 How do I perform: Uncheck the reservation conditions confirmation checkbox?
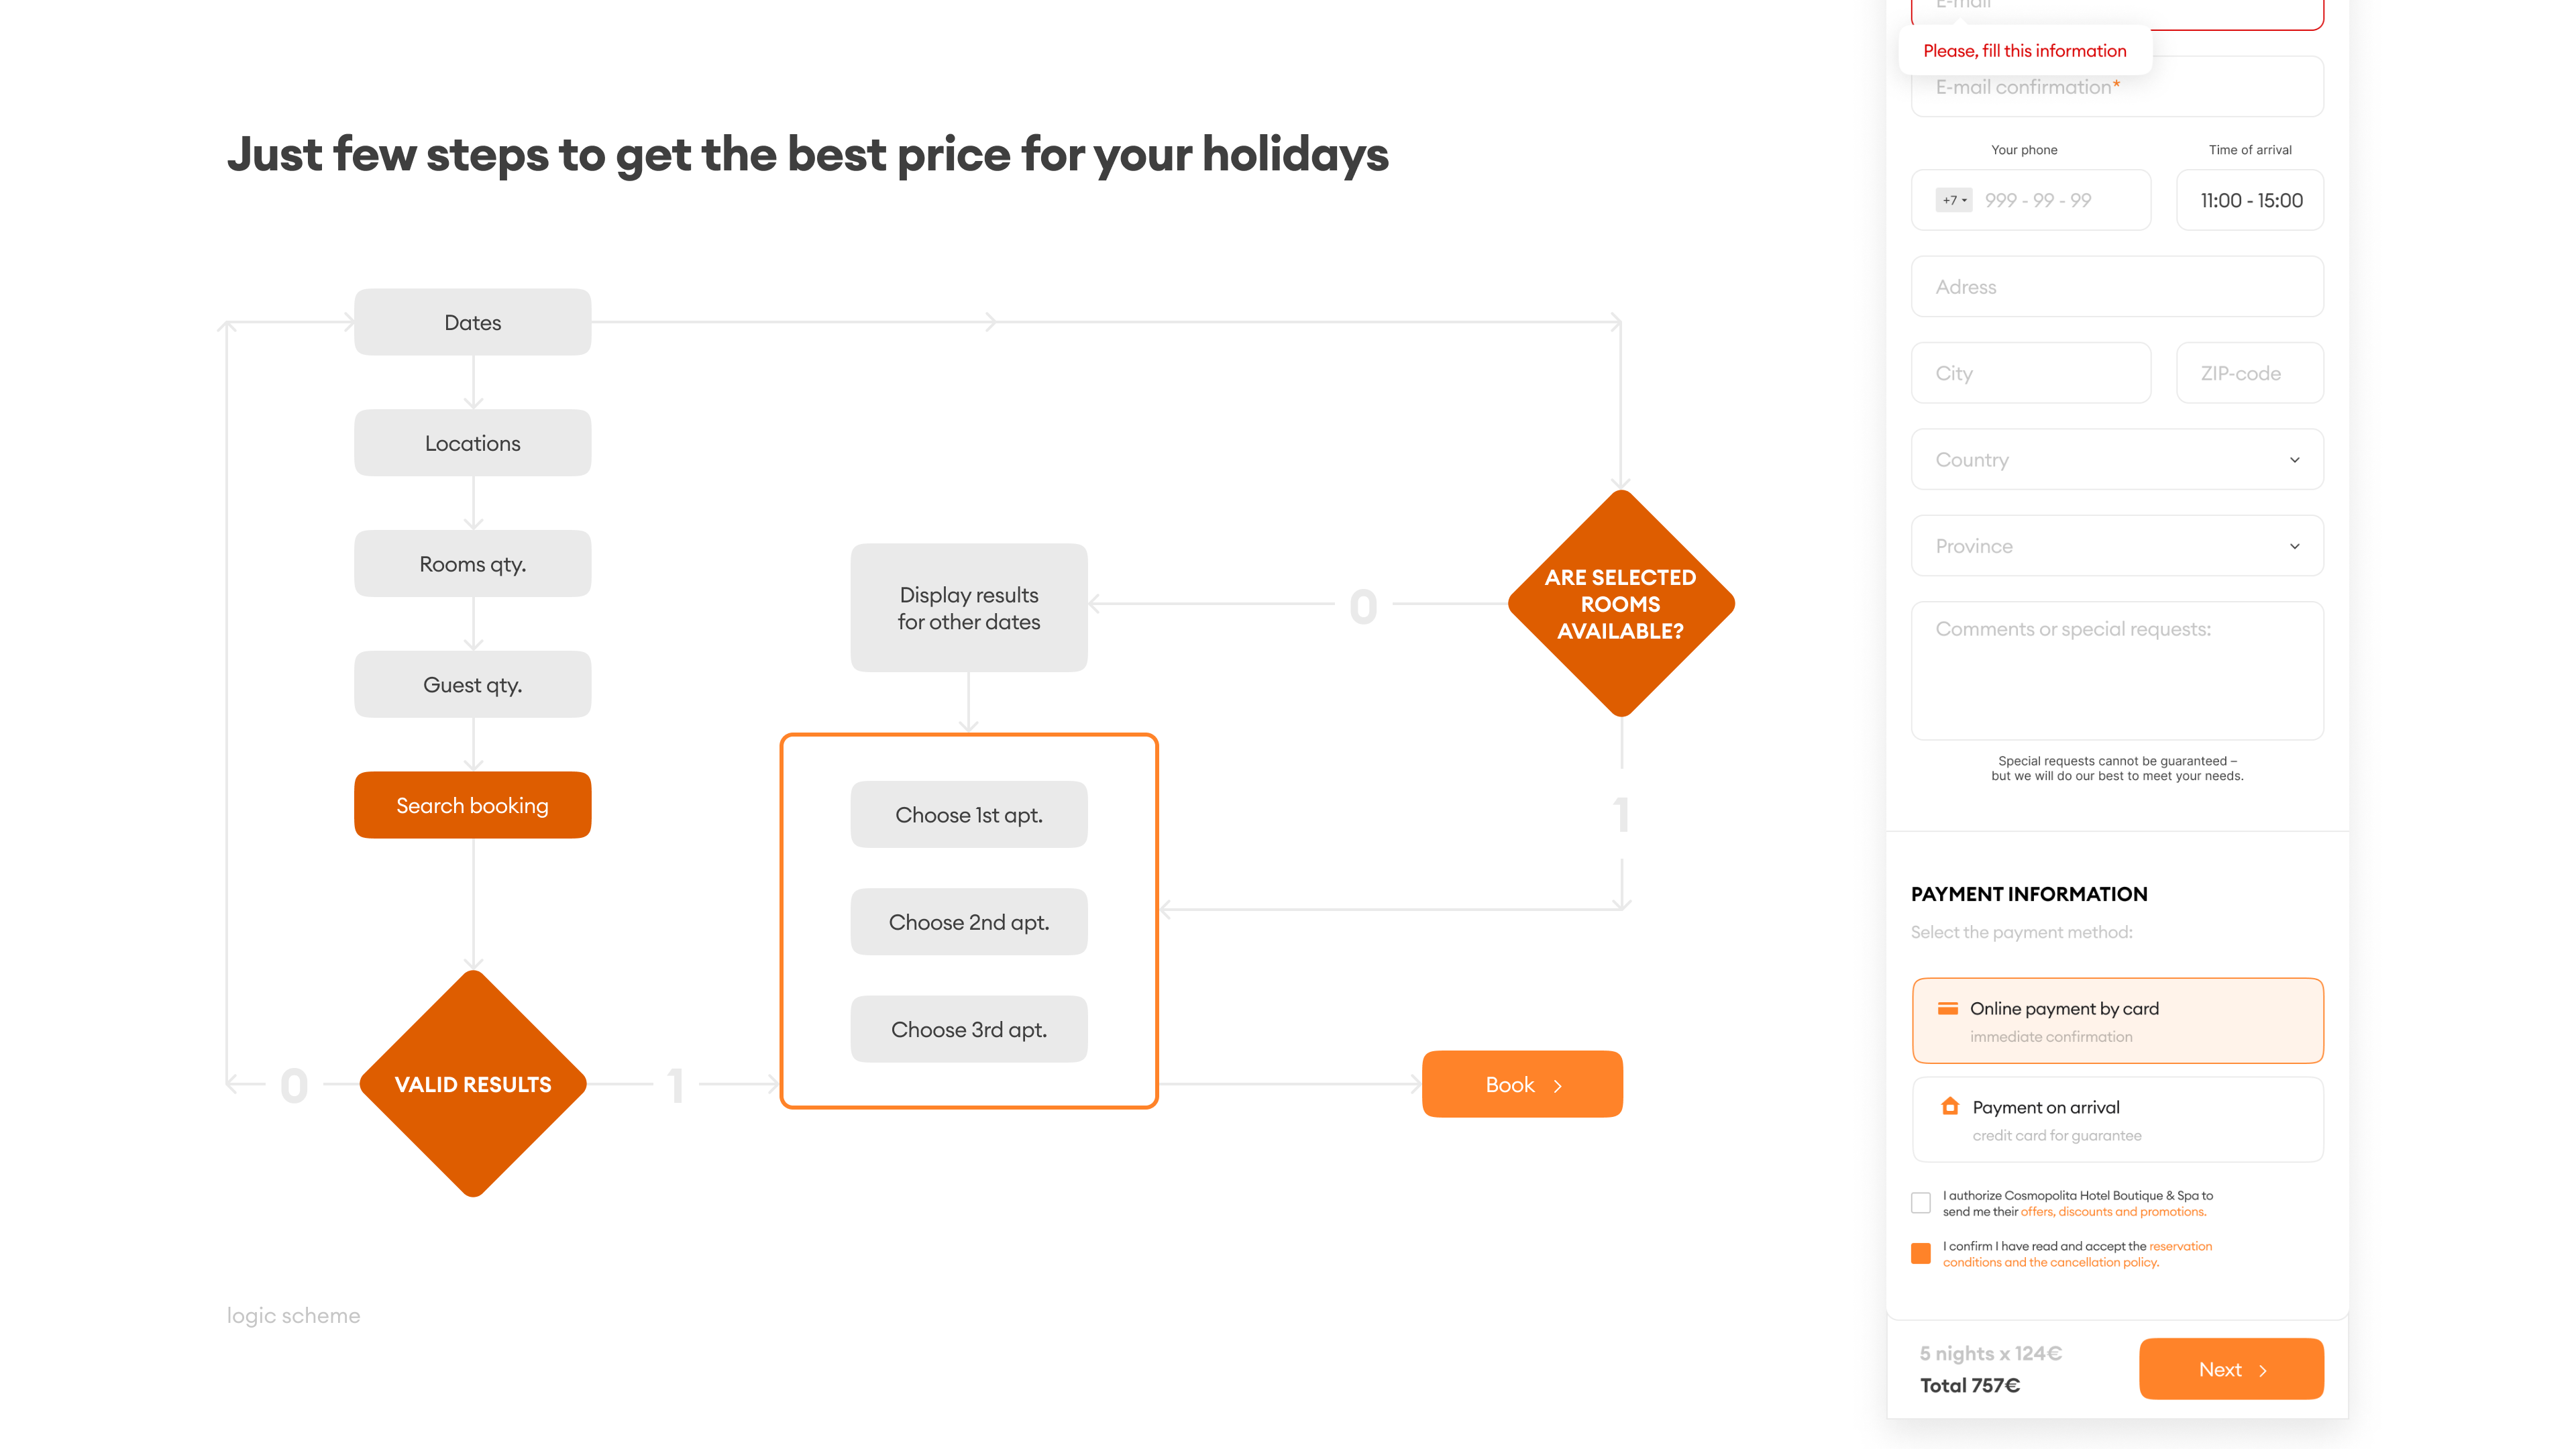pyautogui.click(x=1921, y=1254)
